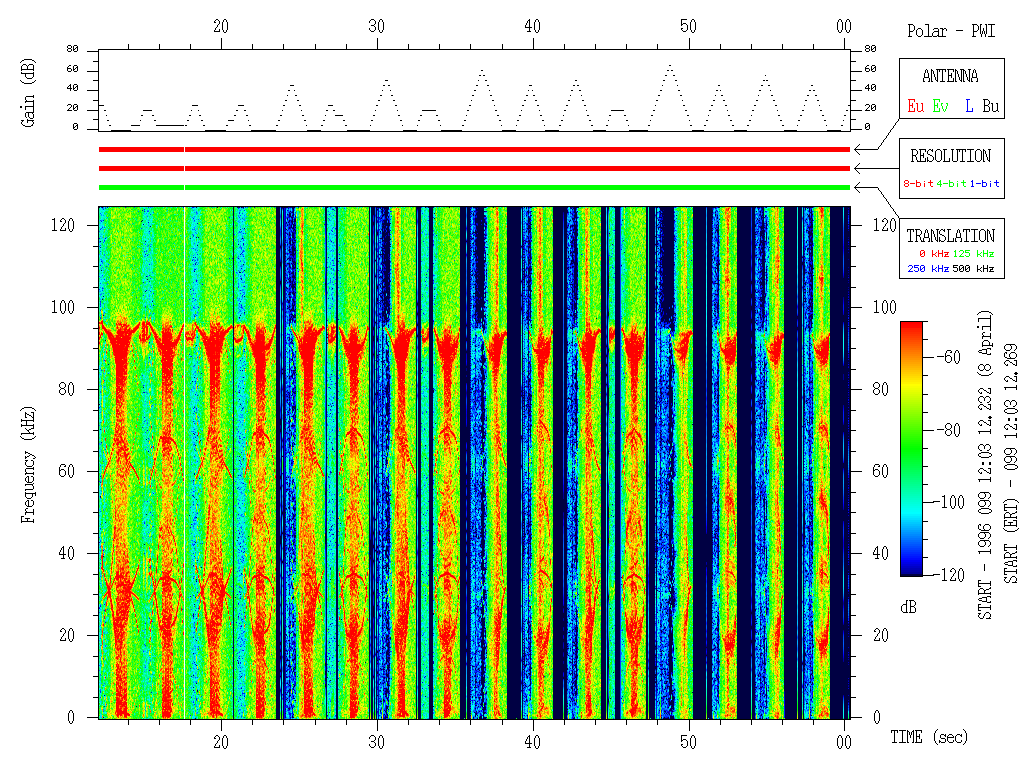Image resolution: width=1024 pixels, height=768 pixels.
Task: Click the blue L antenna label
Action: click(x=969, y=105)
